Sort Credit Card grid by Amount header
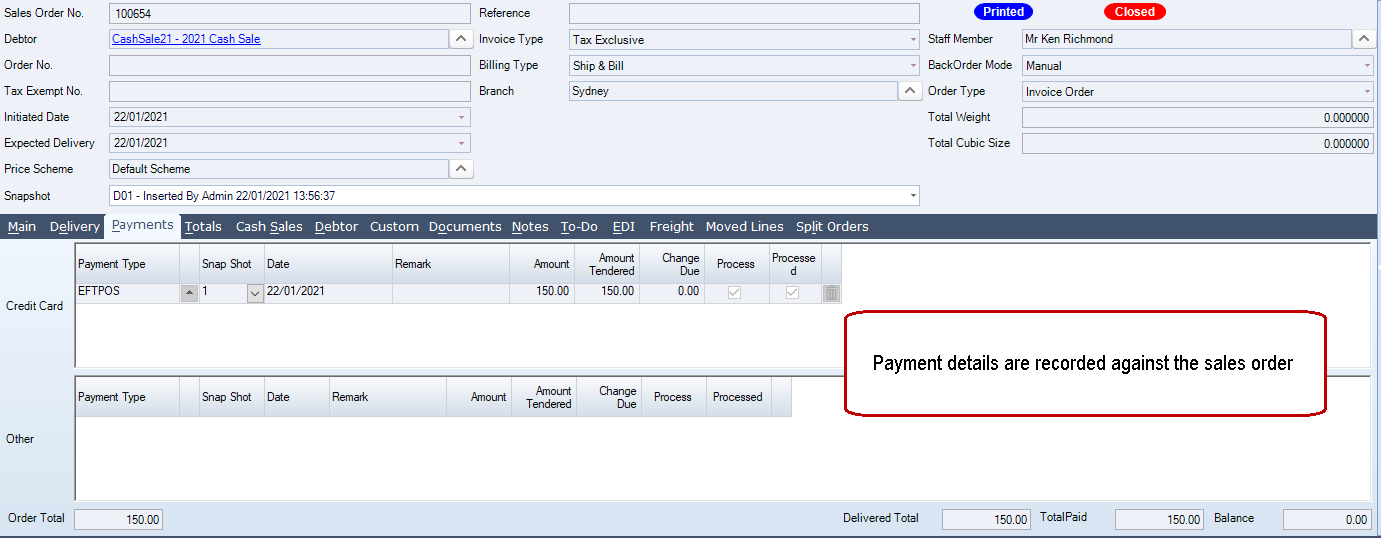This screenshot has width=1381, height=538. [541, 264]
